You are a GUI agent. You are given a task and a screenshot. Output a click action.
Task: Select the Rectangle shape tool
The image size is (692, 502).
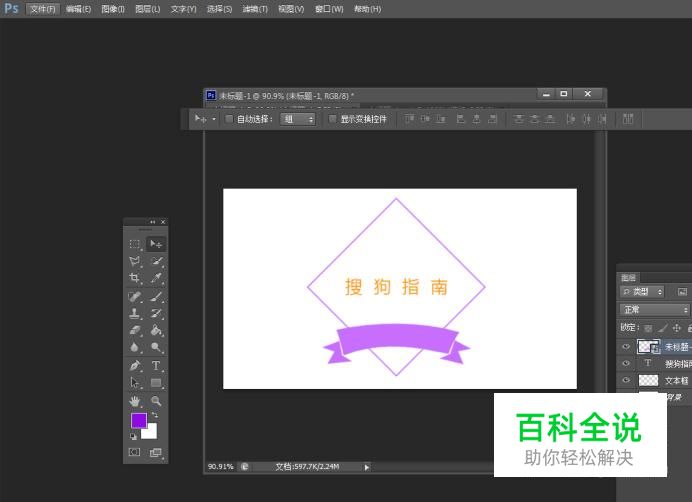pos(156,383)
